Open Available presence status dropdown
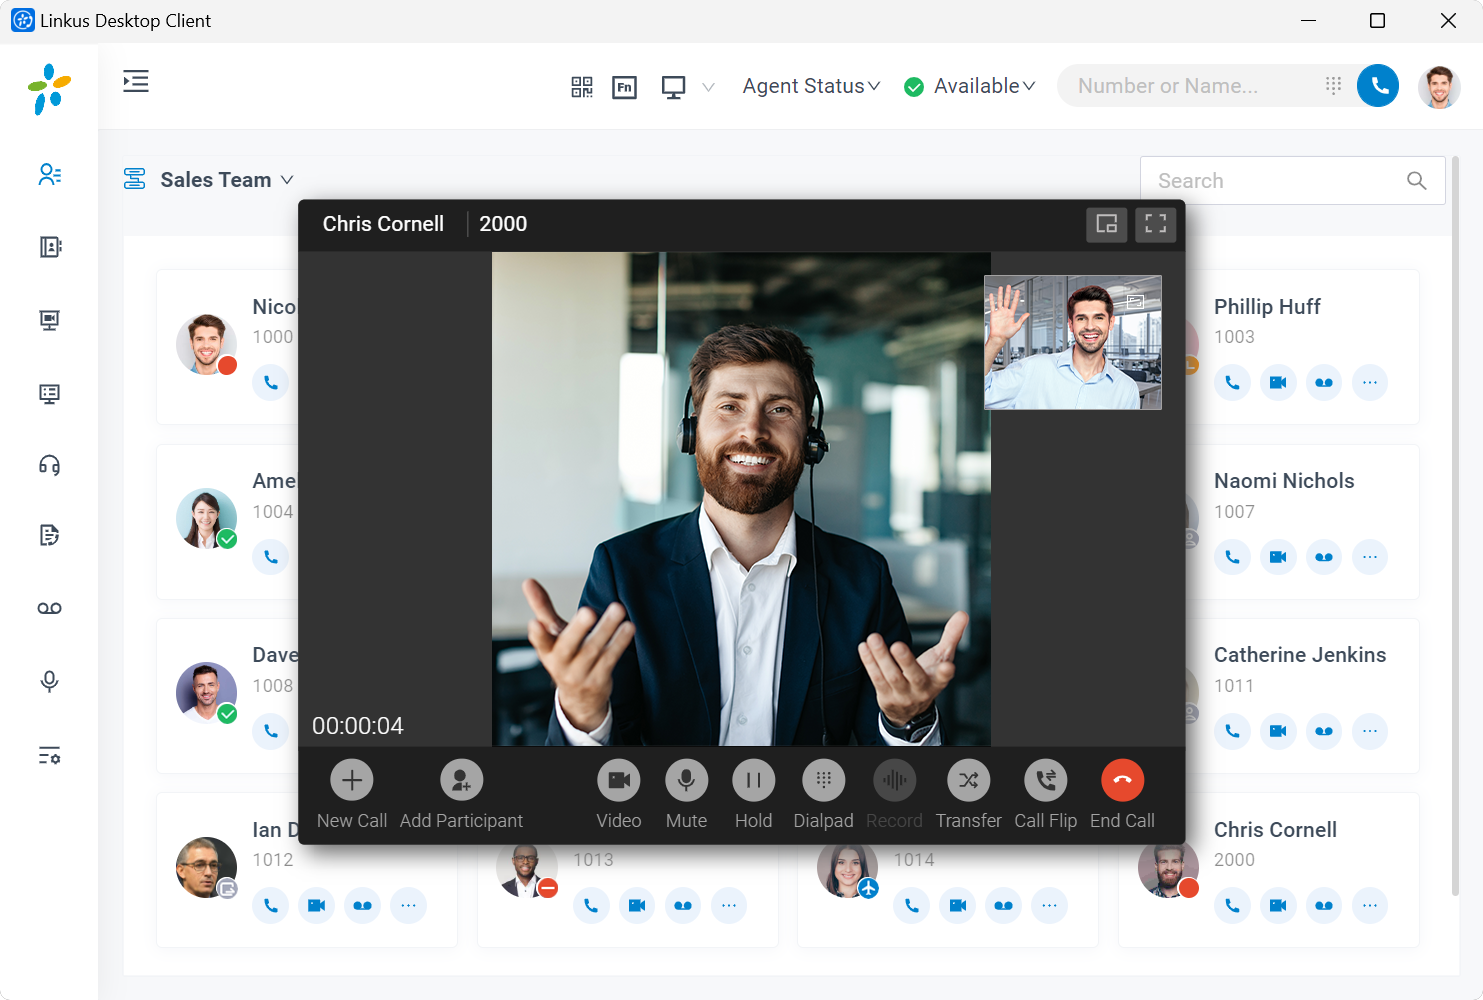Viewport: 1483px width, 1000px height. [x=969, y=86]
